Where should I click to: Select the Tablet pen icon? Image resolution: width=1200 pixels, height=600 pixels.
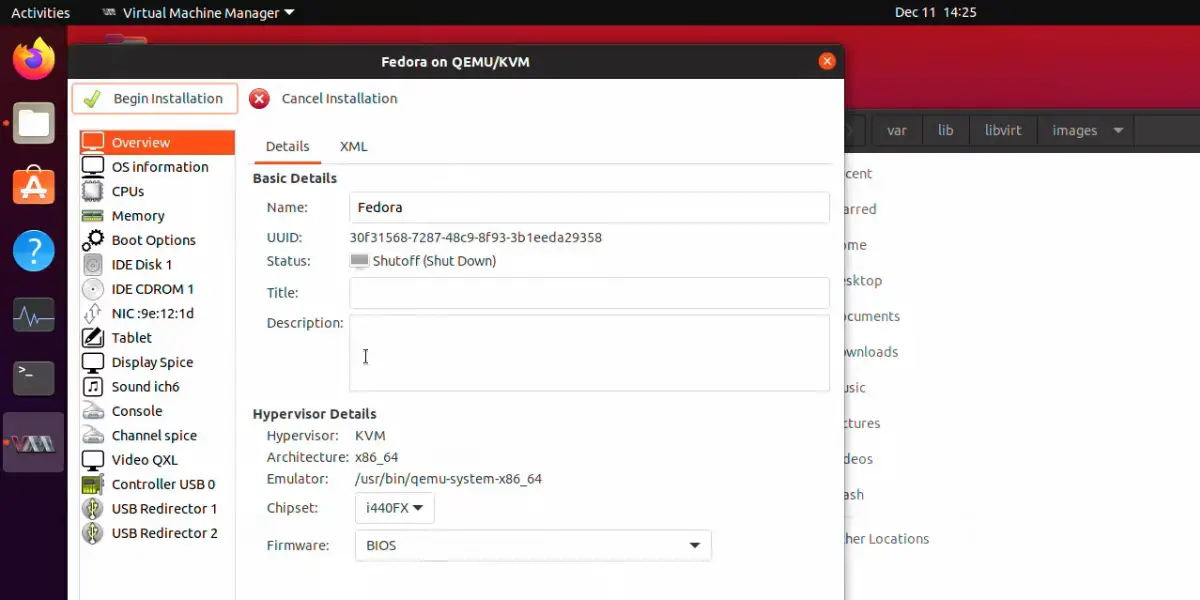pyautogui.click(x=93, y=338)
